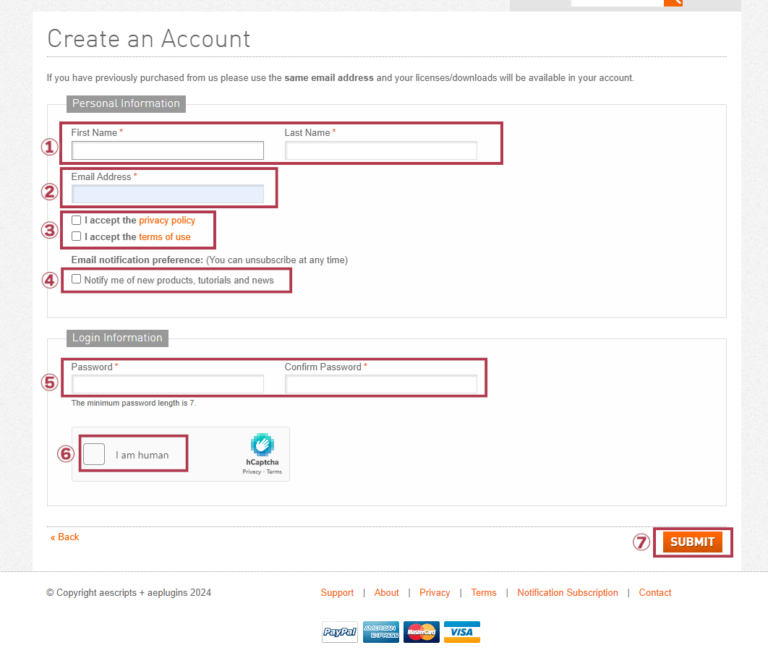This screenshot has width=768, height=653.
Task: Click the PayPal payment icon
Action: pos(340,632)
